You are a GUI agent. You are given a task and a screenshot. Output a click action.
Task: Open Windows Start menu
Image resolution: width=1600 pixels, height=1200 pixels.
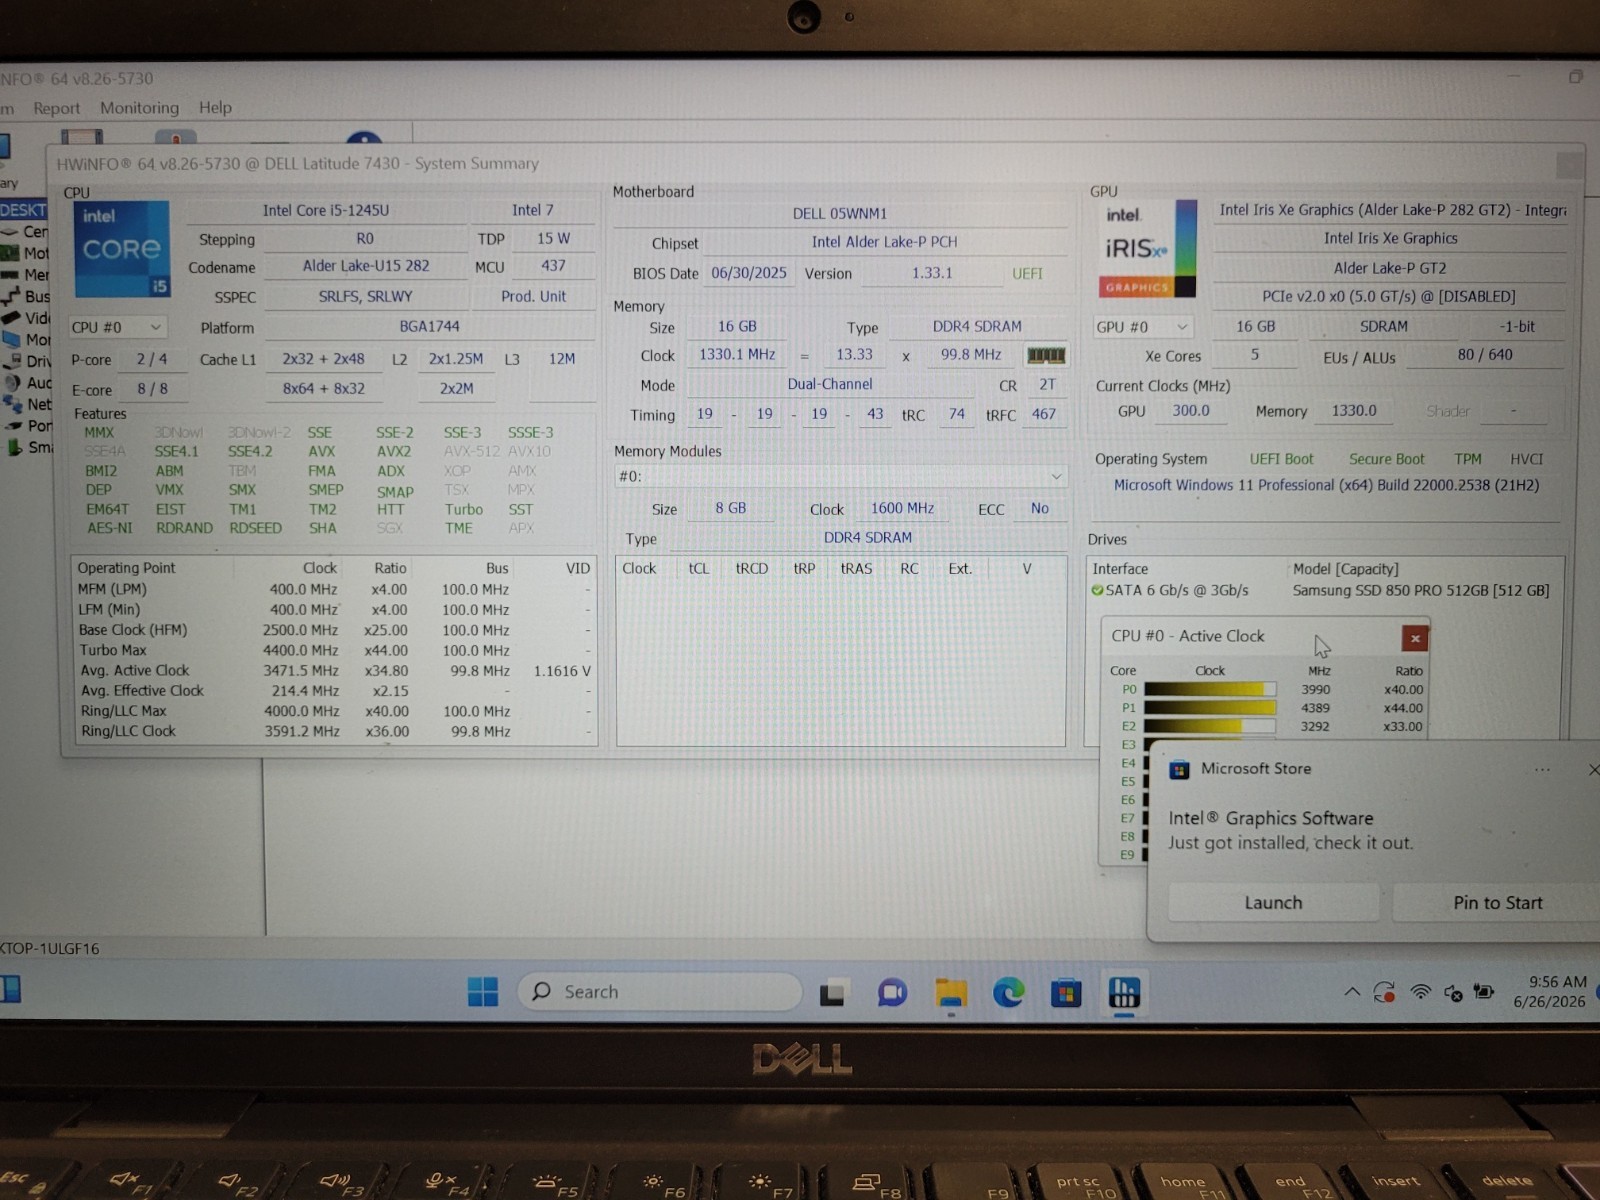coord(483,992)
